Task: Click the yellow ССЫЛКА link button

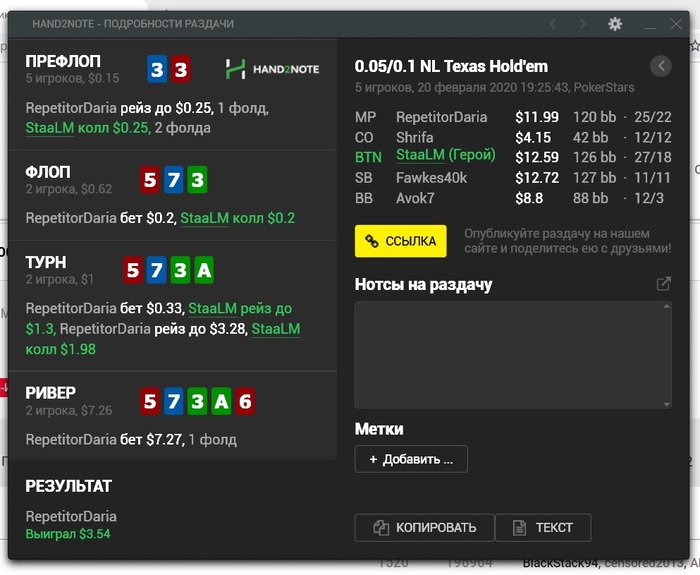Action: (400, 241)
